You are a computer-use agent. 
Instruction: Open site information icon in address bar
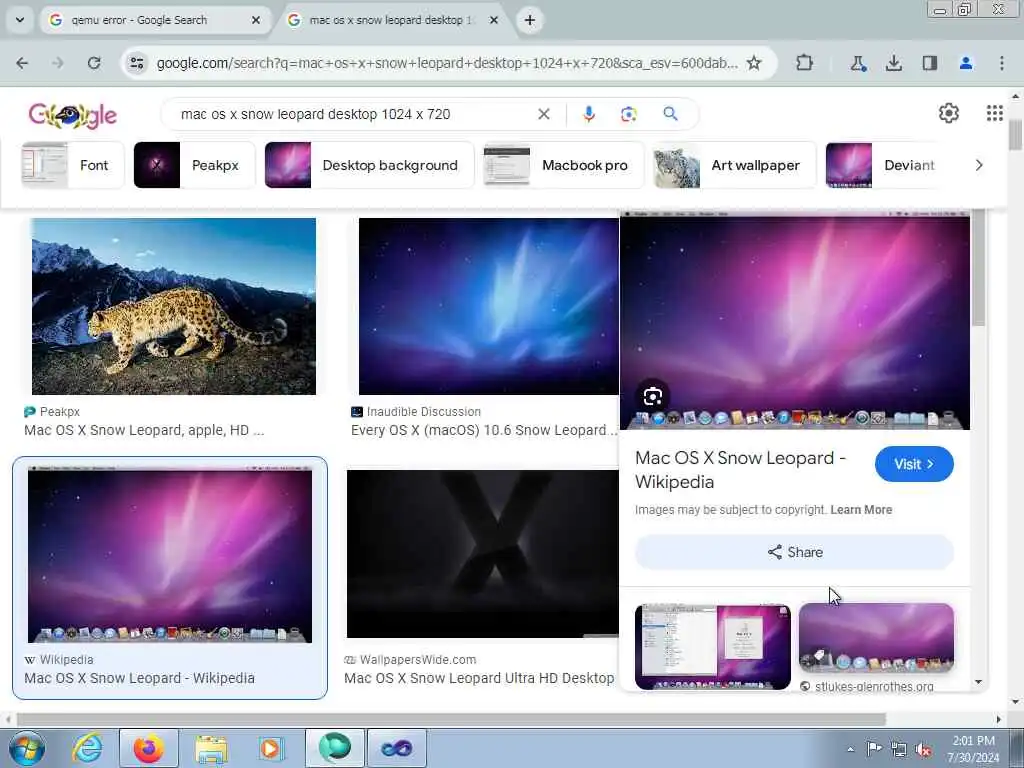136,63
